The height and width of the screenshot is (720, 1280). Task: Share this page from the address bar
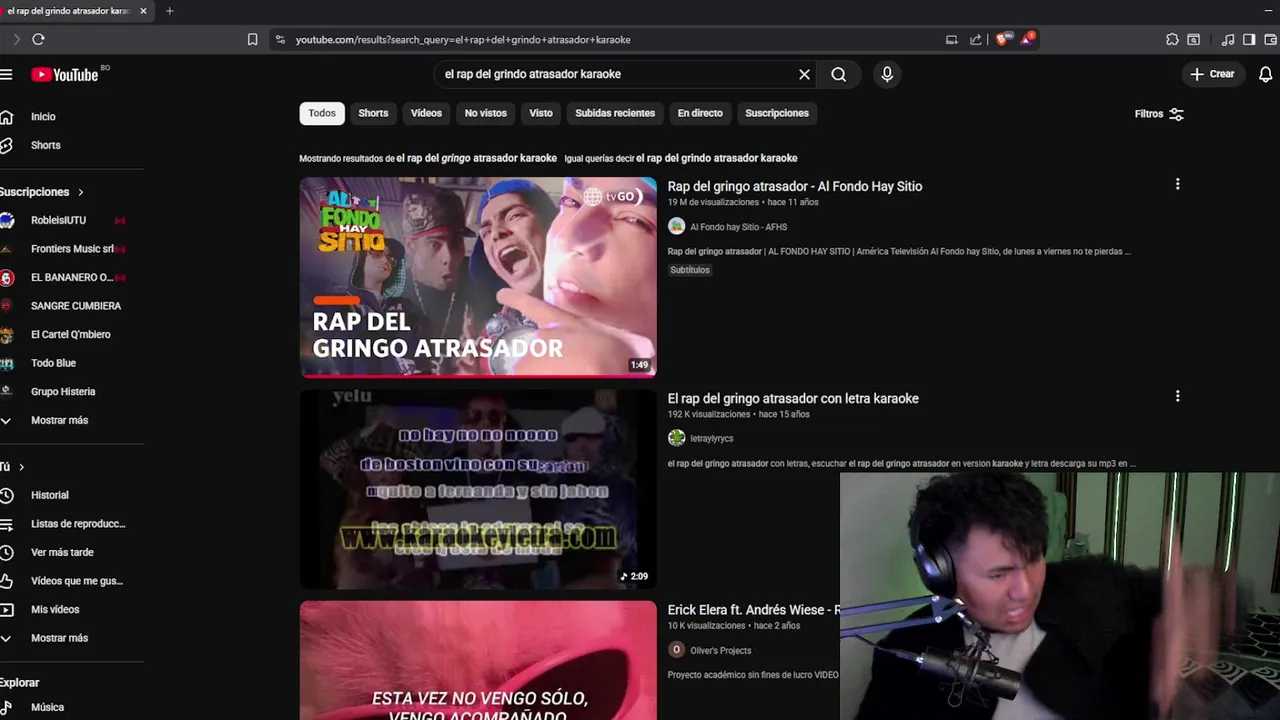(976, 40)
